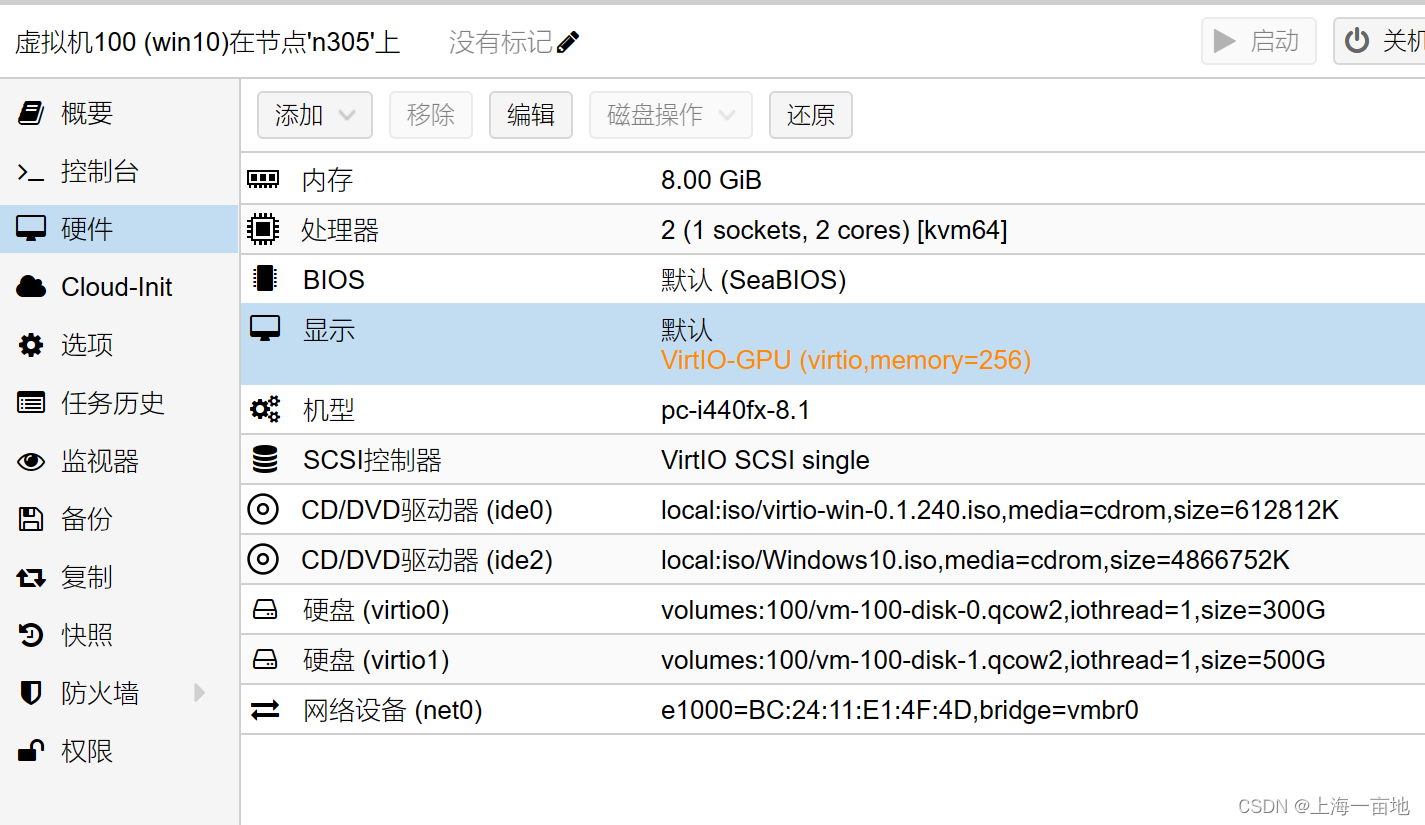Open the 权限 page
The width and height of the screenshot is (1425, 825).
click(119, 751)
